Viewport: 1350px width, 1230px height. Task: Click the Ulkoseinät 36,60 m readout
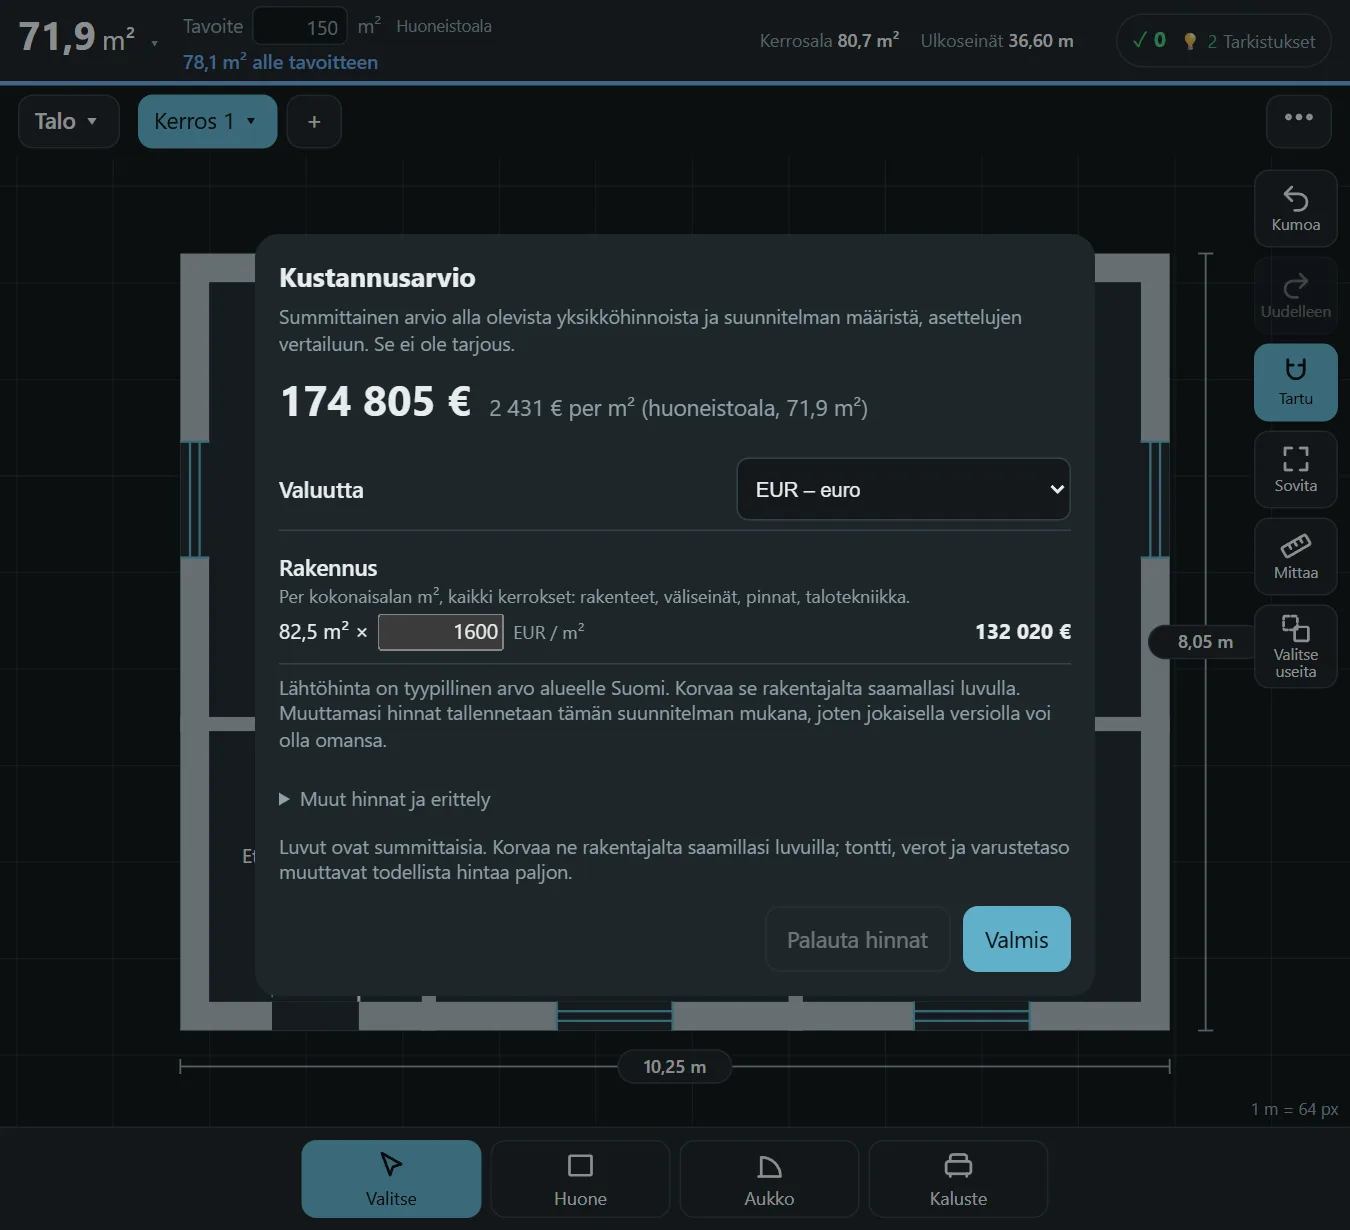coord(997,41)
